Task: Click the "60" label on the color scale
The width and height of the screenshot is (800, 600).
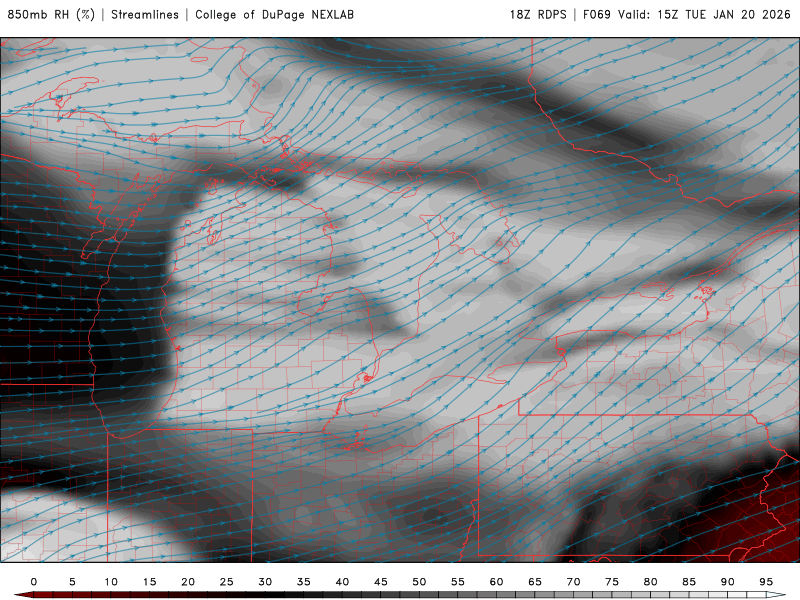Action: click(x=496, y=582)
